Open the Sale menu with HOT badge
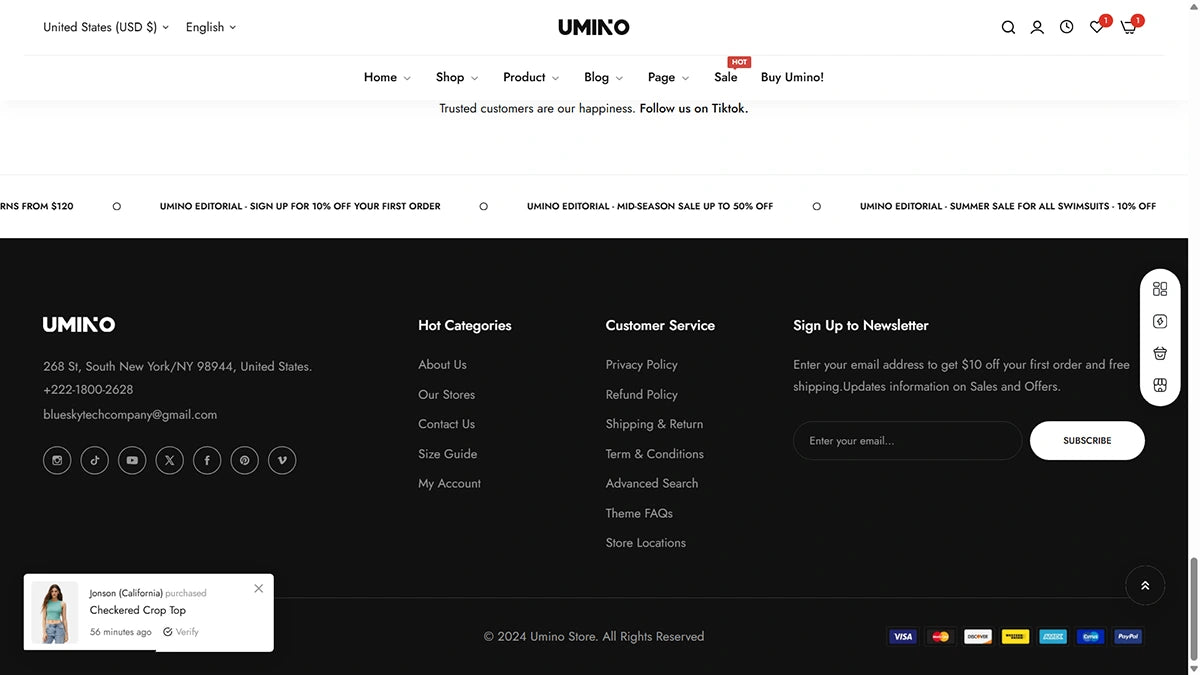Screen dimensions: 1200x675 tap(726, 77)
